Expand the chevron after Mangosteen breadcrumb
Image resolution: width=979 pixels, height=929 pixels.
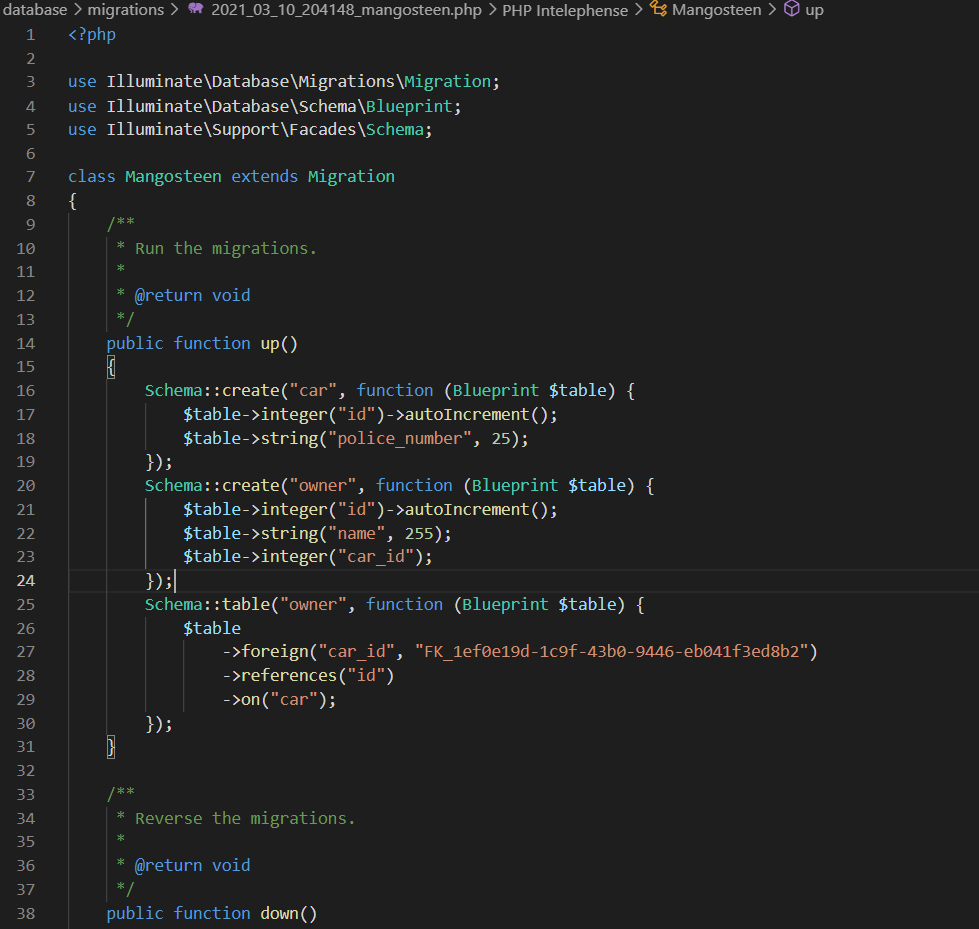(x=772, y=9)
